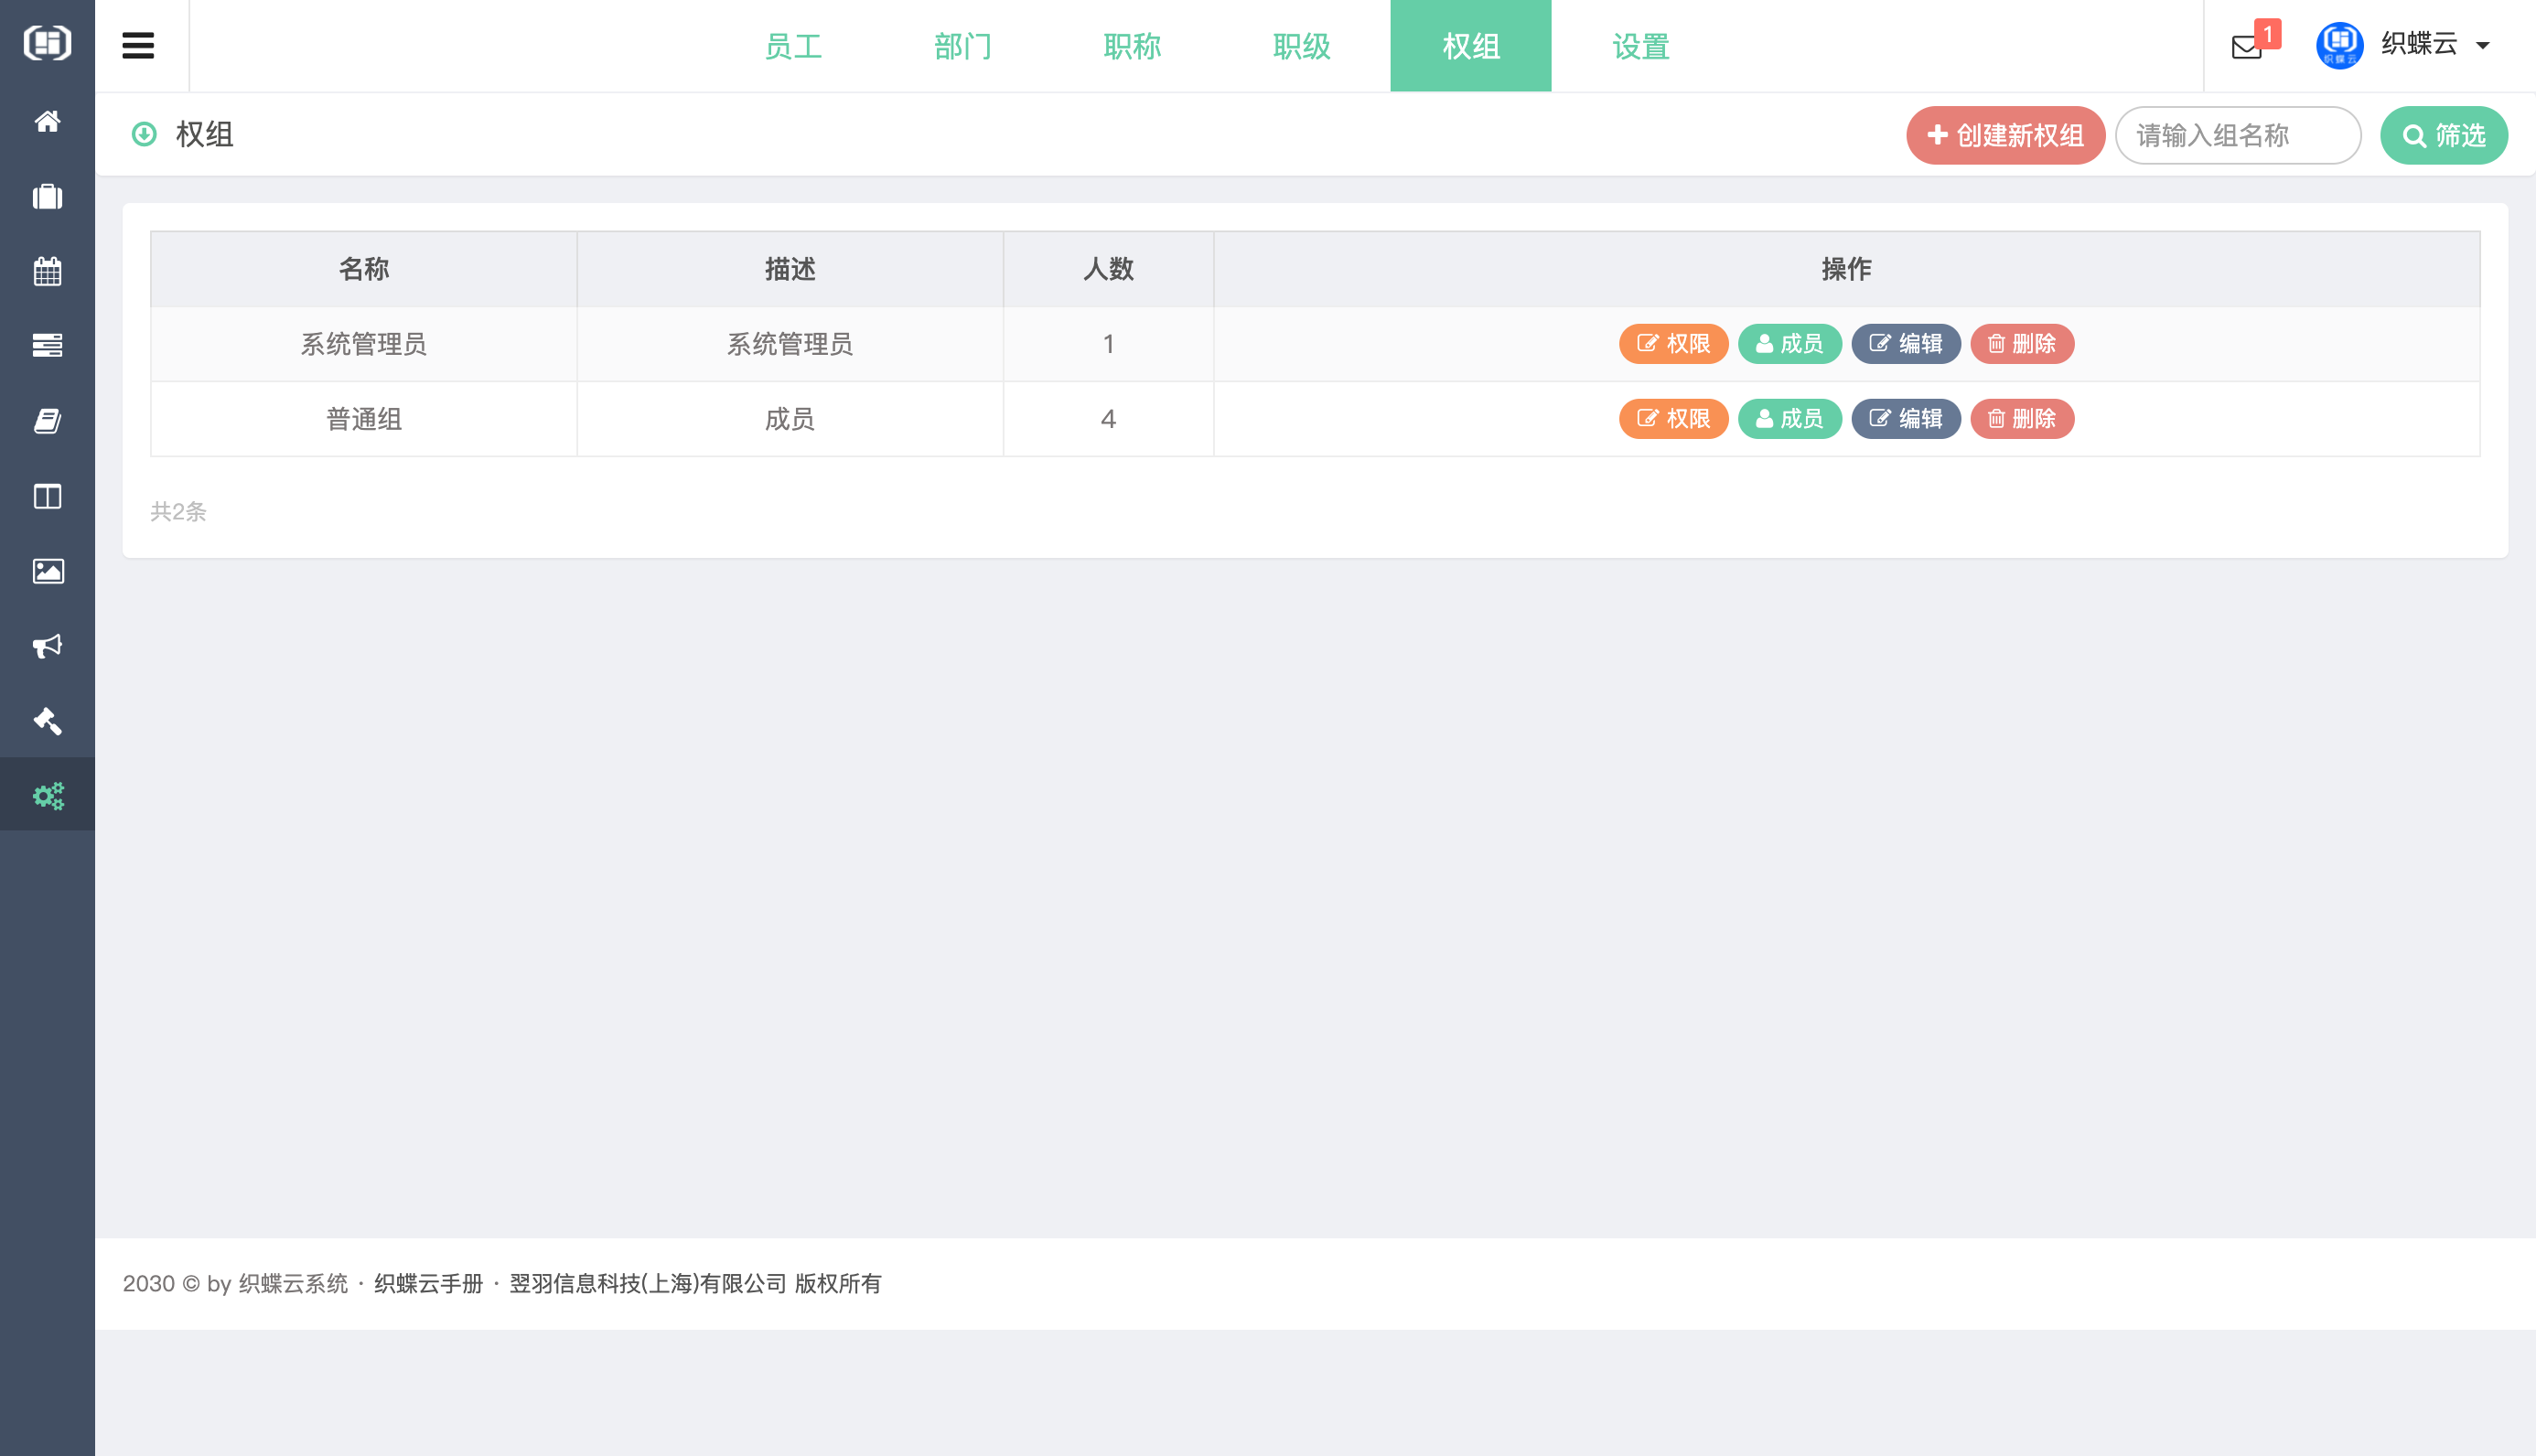This screenshot has height=1456, width=2536.
Task: Click the gavel icon in sidebar
Action: (47, 721)
